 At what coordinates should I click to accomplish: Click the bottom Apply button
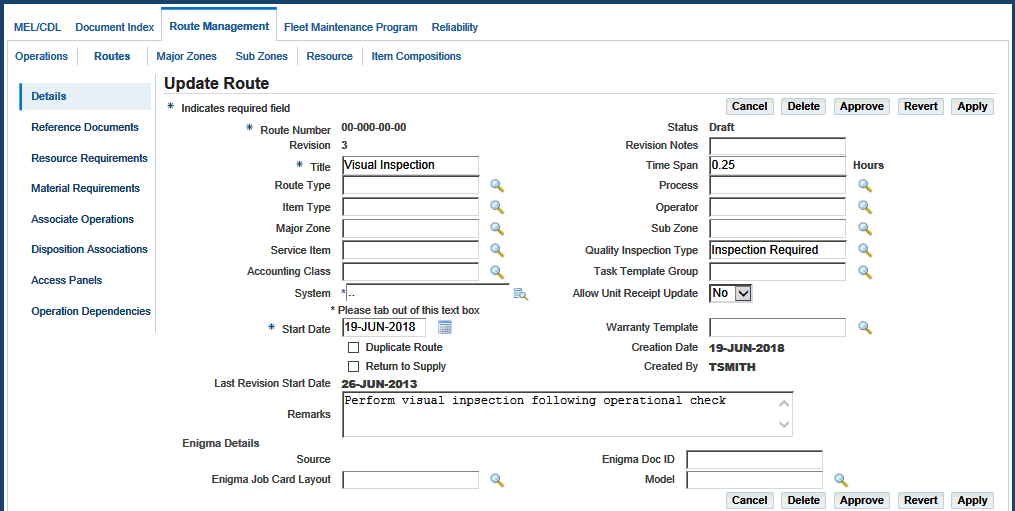click(972, 500)
